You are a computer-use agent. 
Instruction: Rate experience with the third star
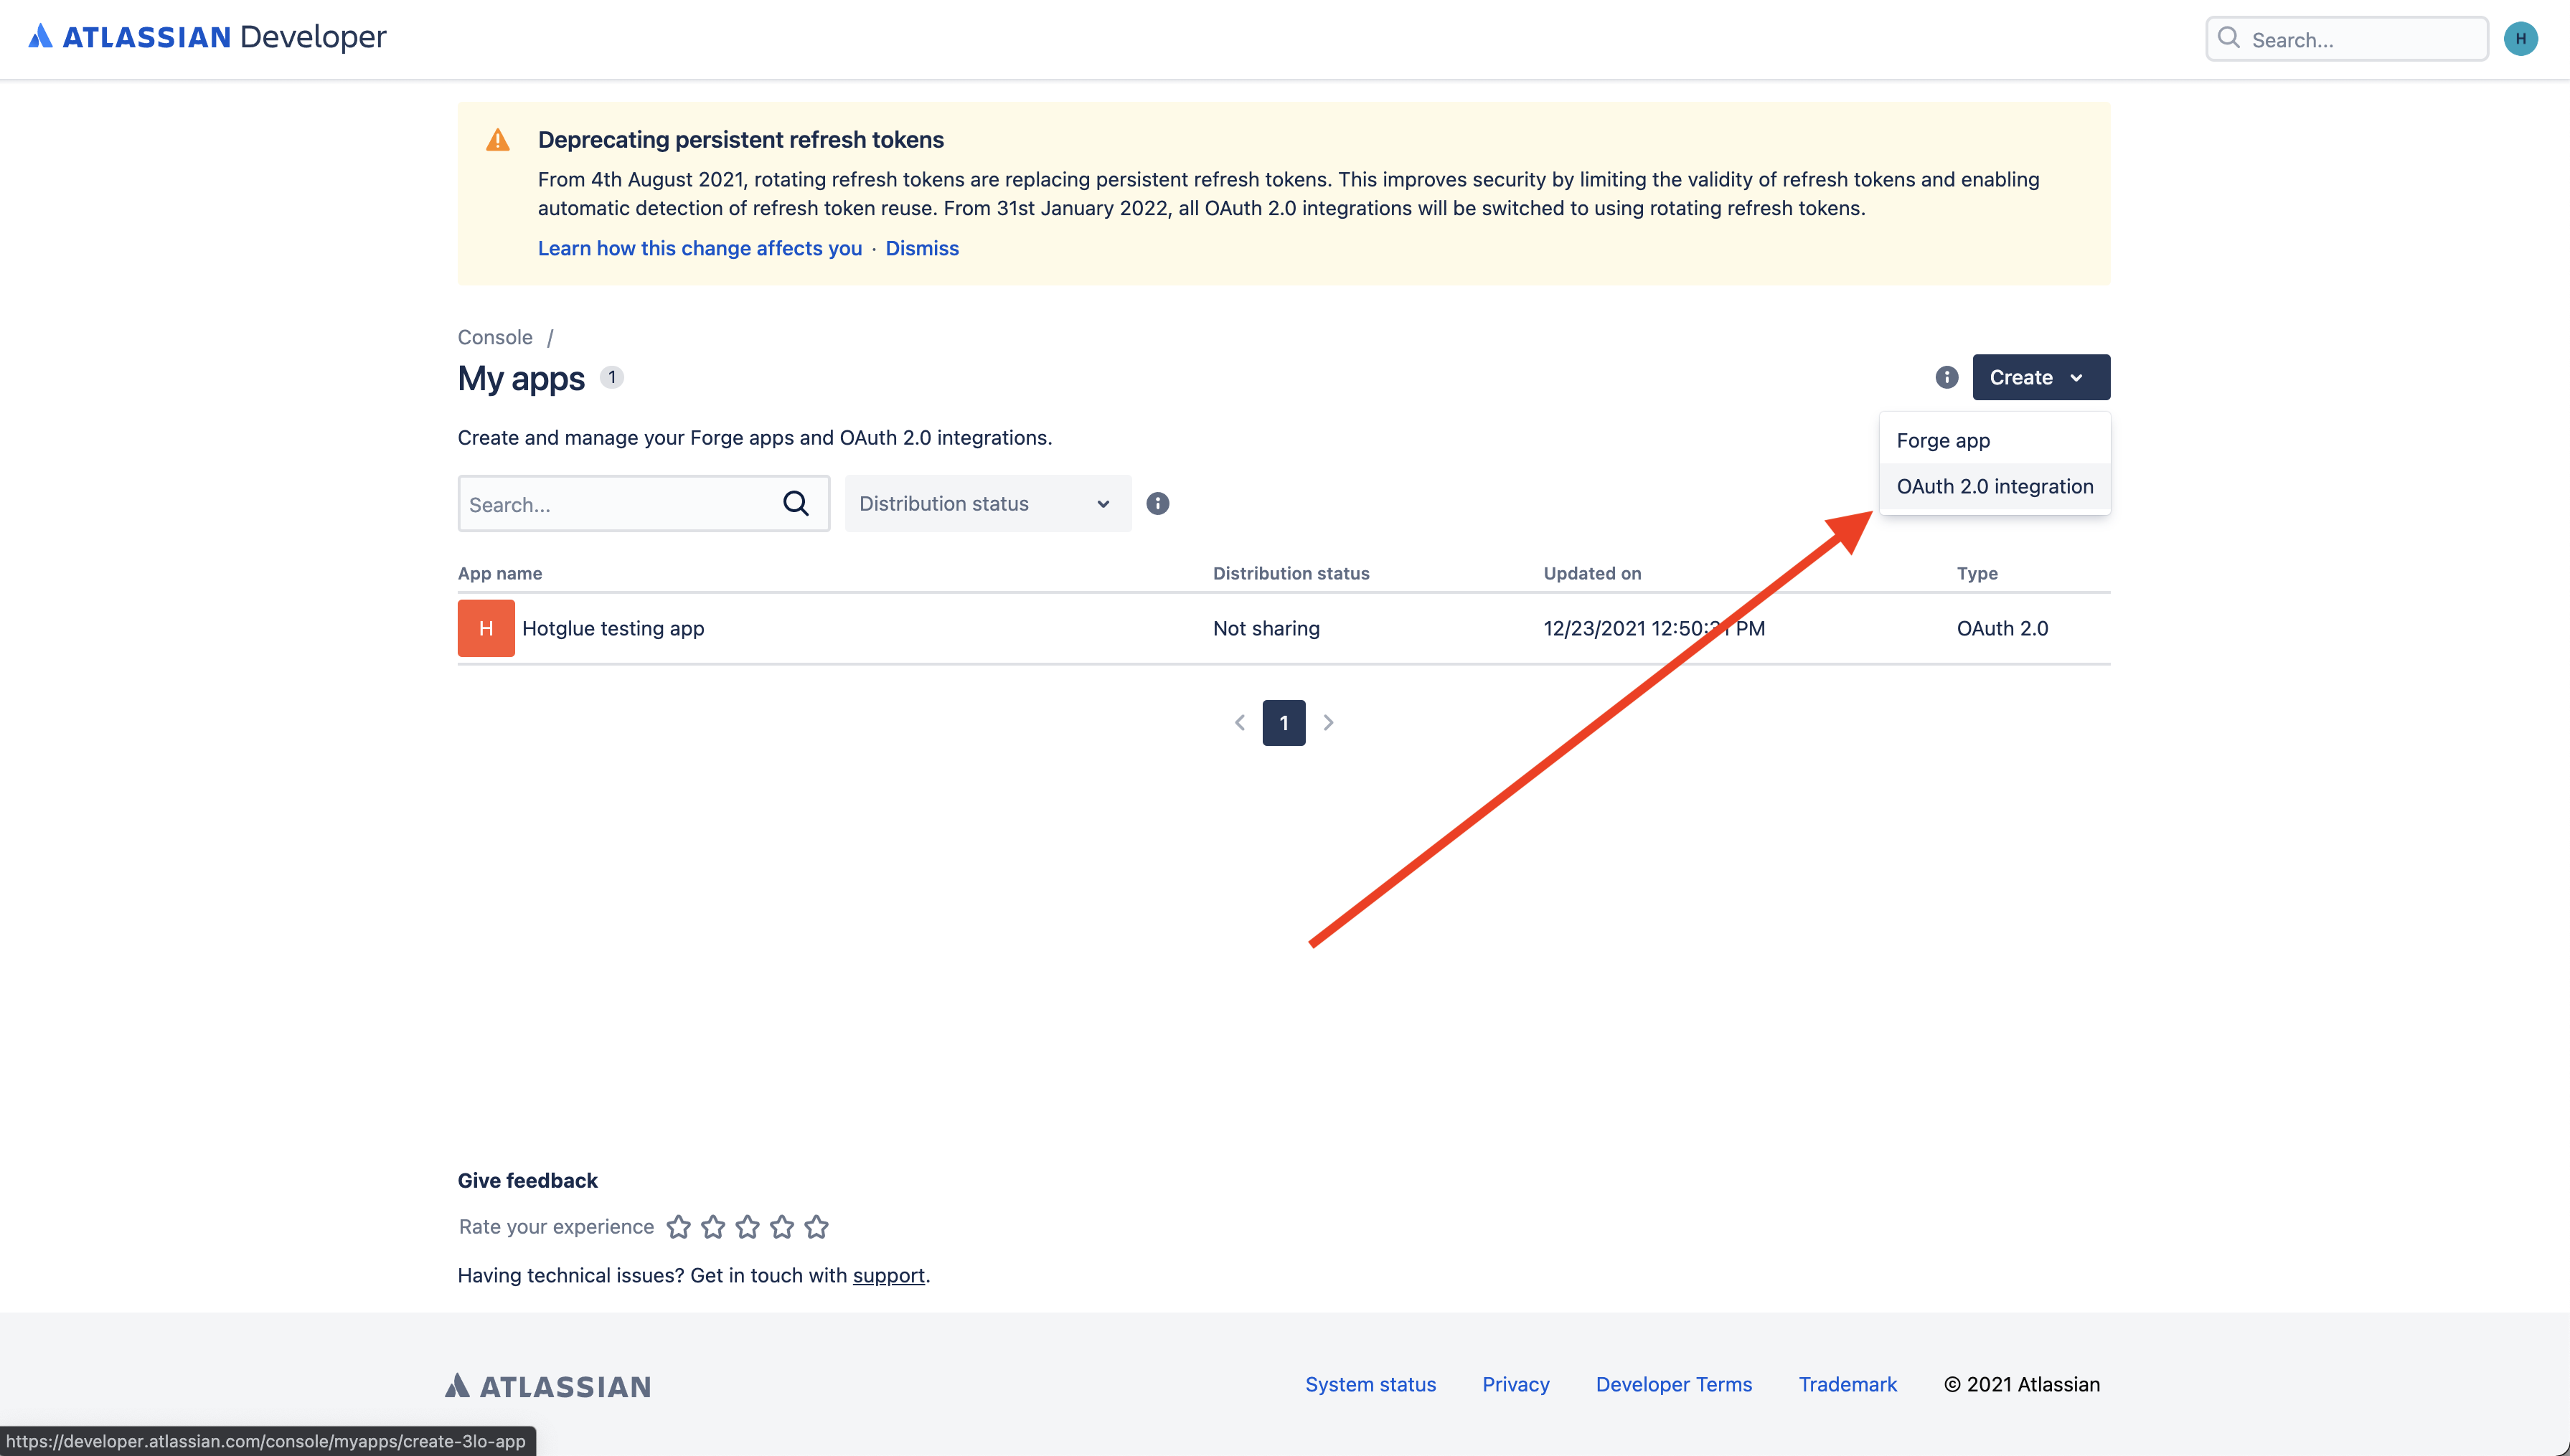pos(747,1227)
